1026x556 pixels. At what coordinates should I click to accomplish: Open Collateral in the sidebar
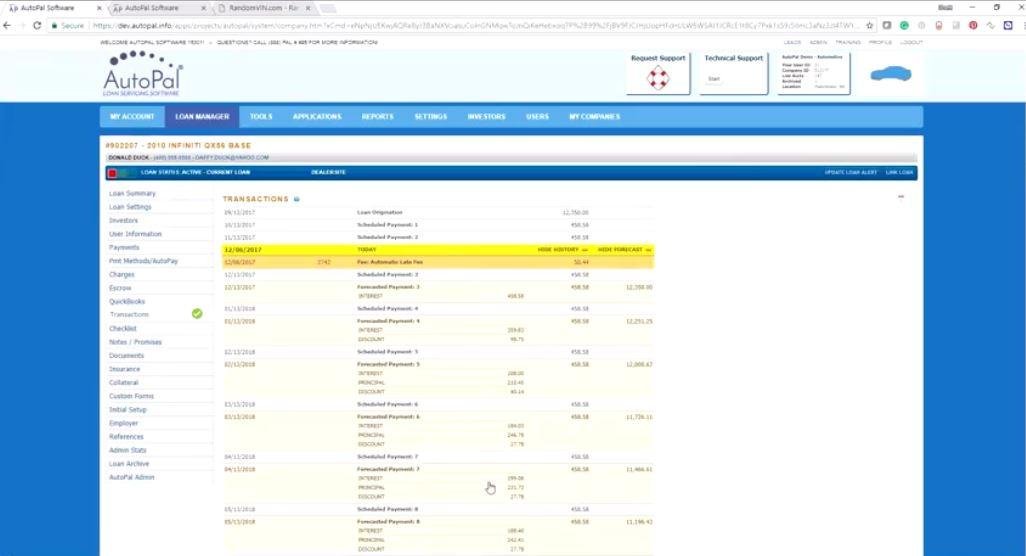(x=124, y=383)
